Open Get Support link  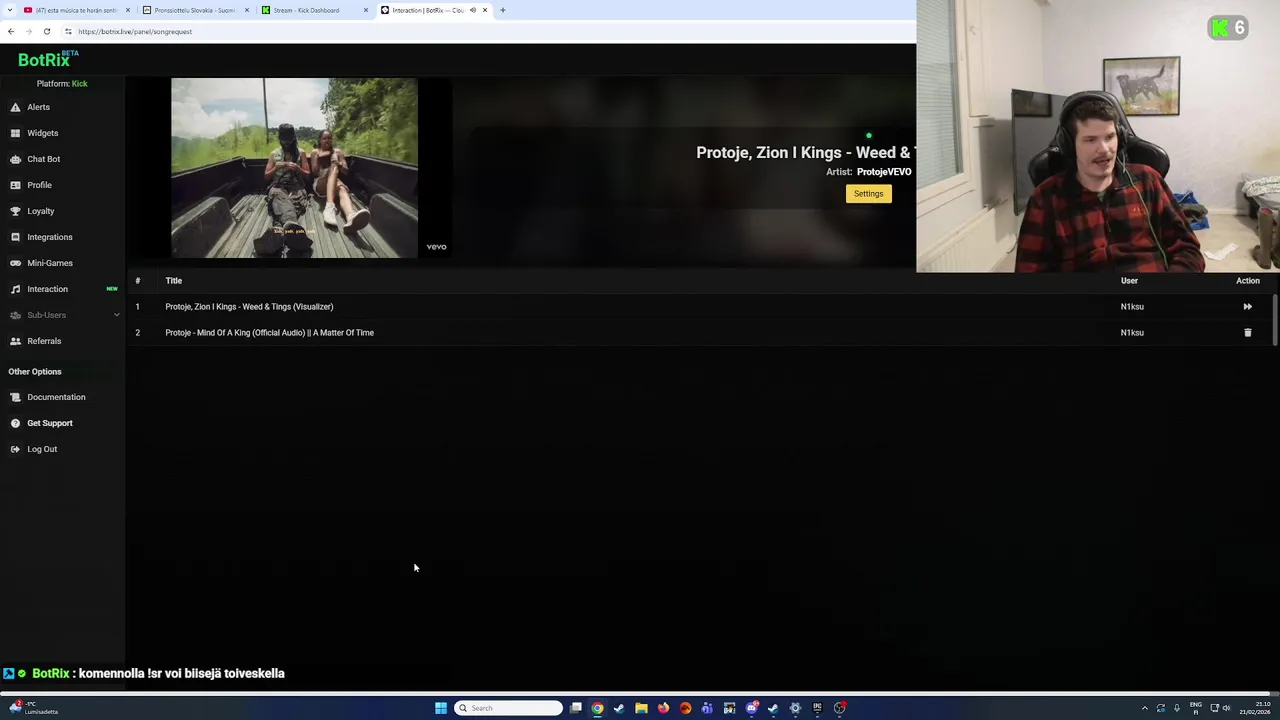click(x=49, y=423)
